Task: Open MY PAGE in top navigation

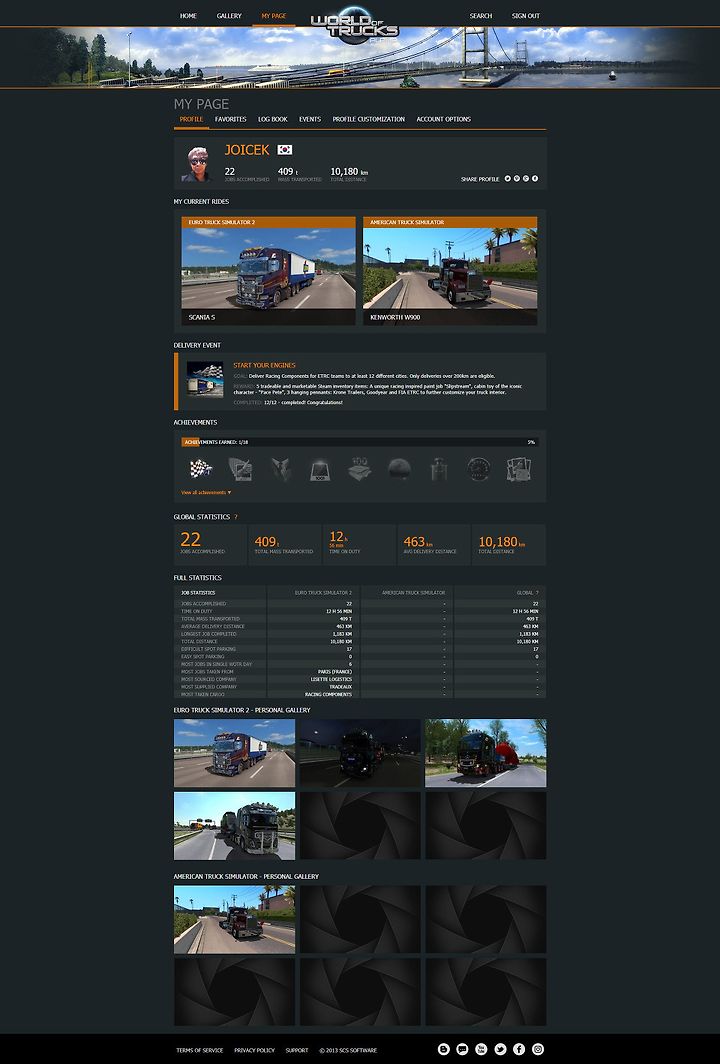Action: point(273,16)
